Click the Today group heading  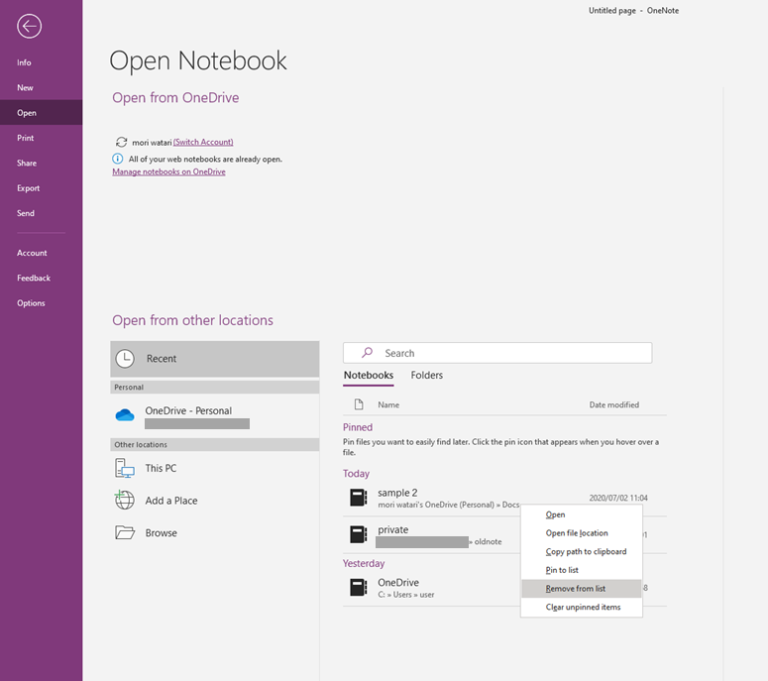356,474
